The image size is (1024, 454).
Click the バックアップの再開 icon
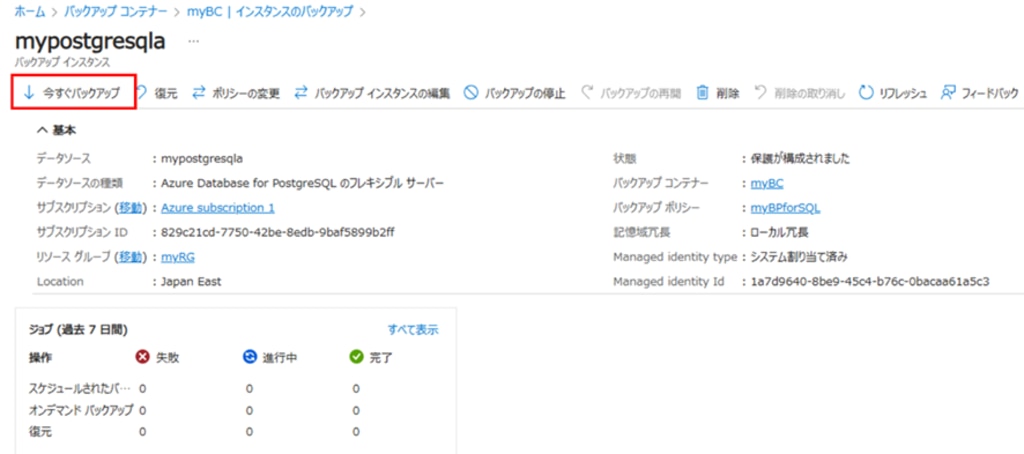pos(588,93)
